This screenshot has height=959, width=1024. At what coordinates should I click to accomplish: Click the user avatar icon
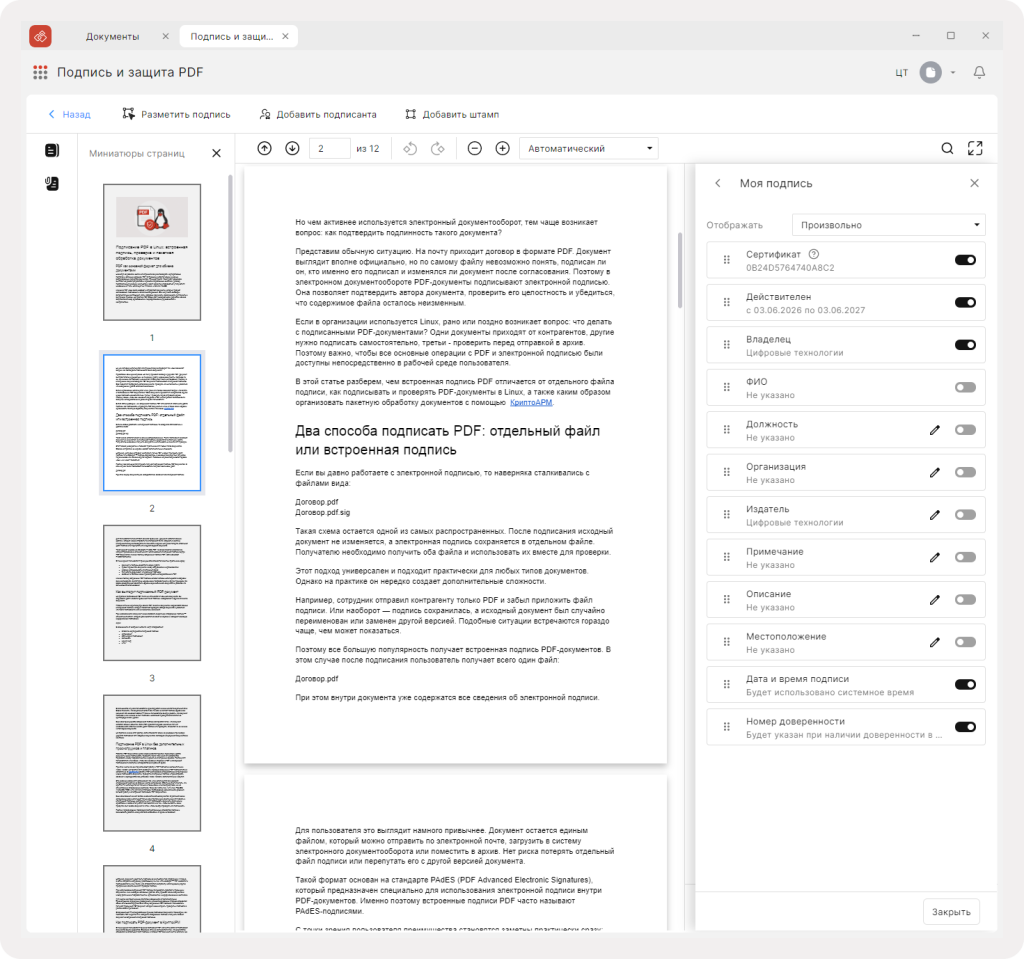coord(931,73)
